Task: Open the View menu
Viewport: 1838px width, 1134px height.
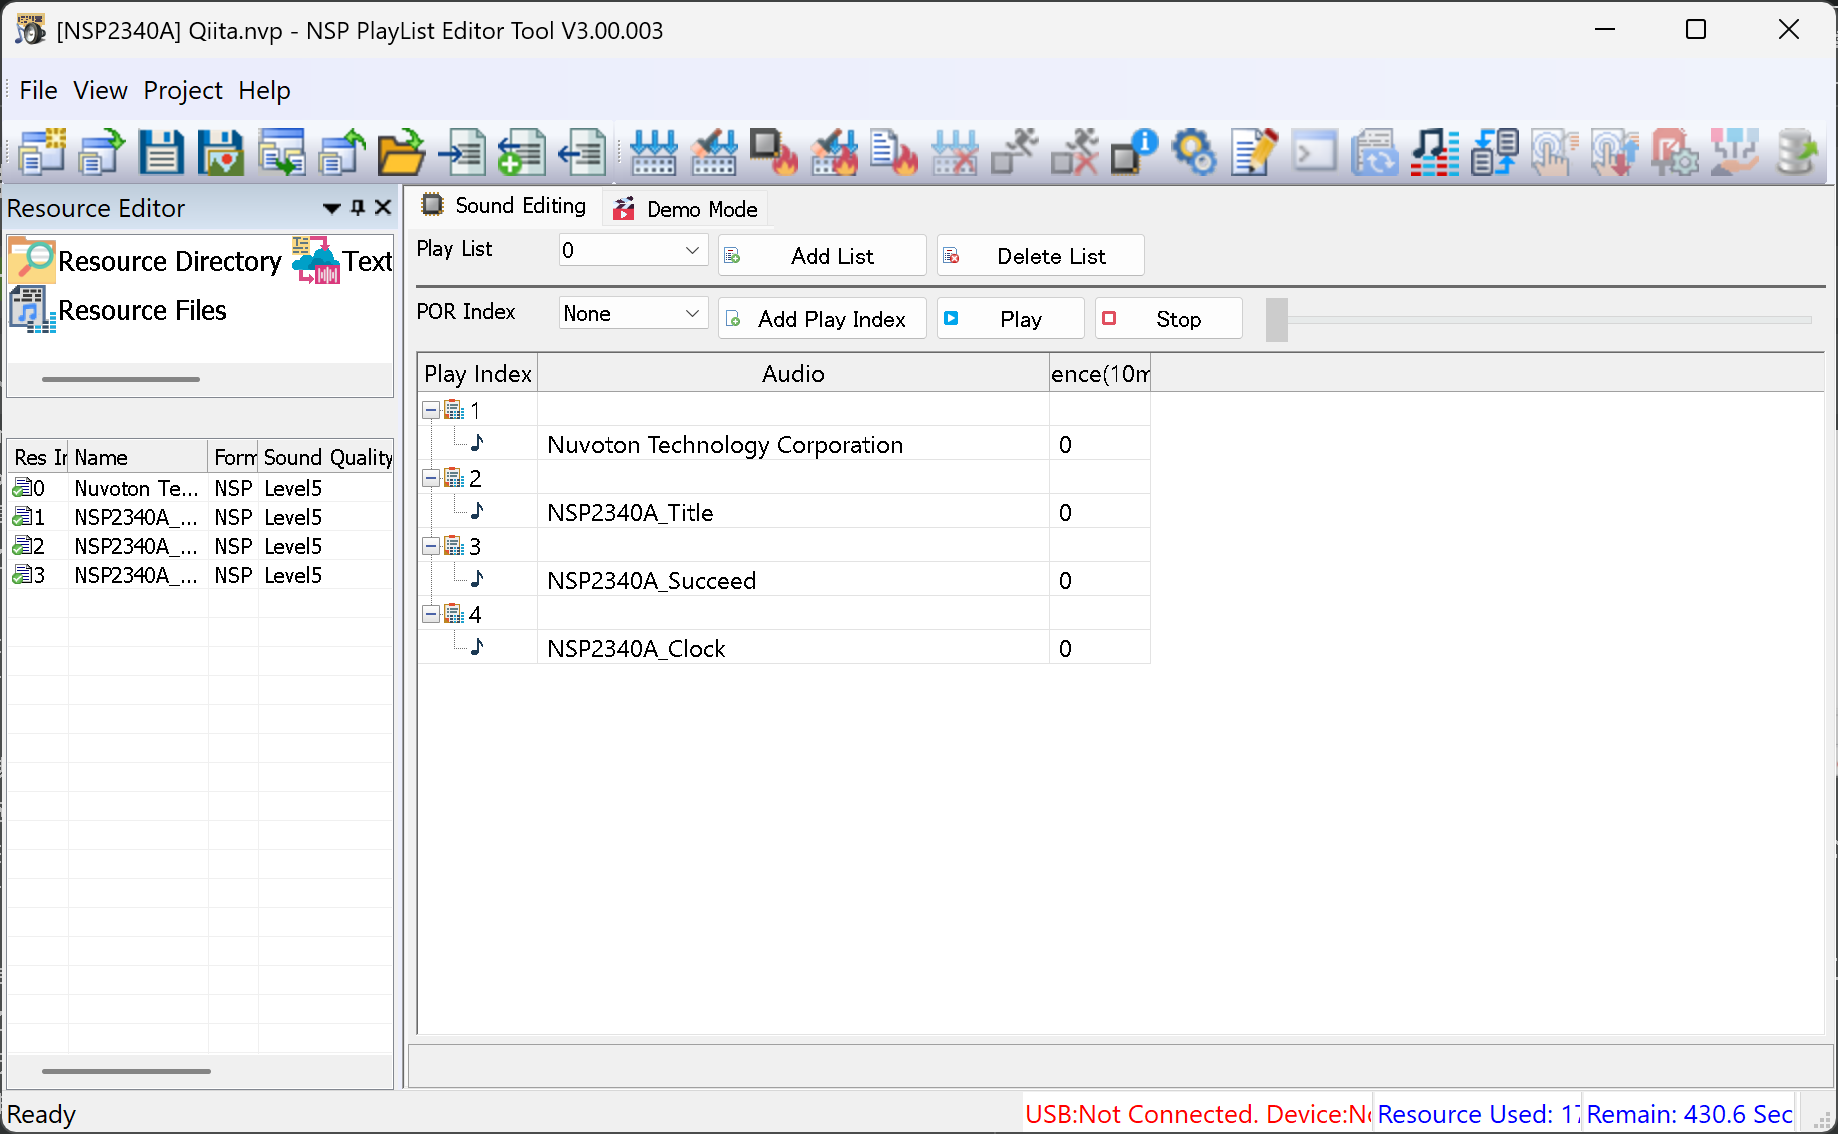Action: coord(100,90)
